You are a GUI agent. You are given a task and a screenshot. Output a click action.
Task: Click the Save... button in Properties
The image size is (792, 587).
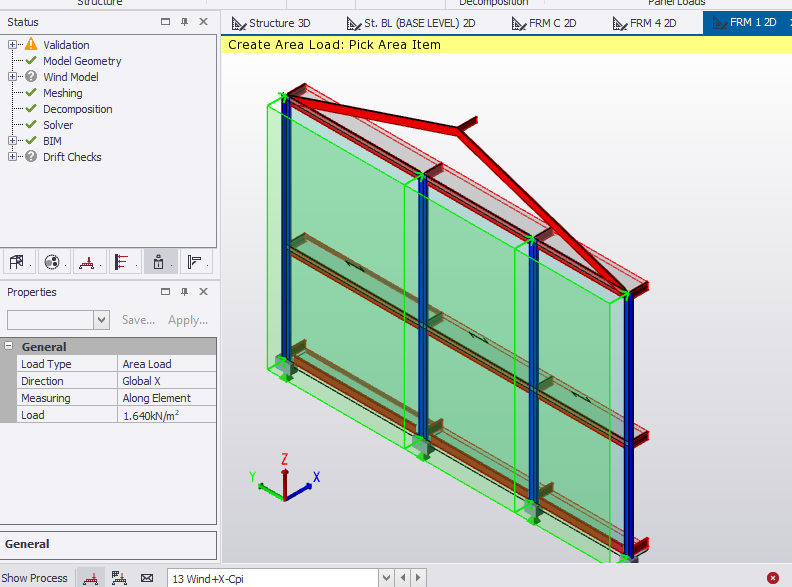(138, 320)
